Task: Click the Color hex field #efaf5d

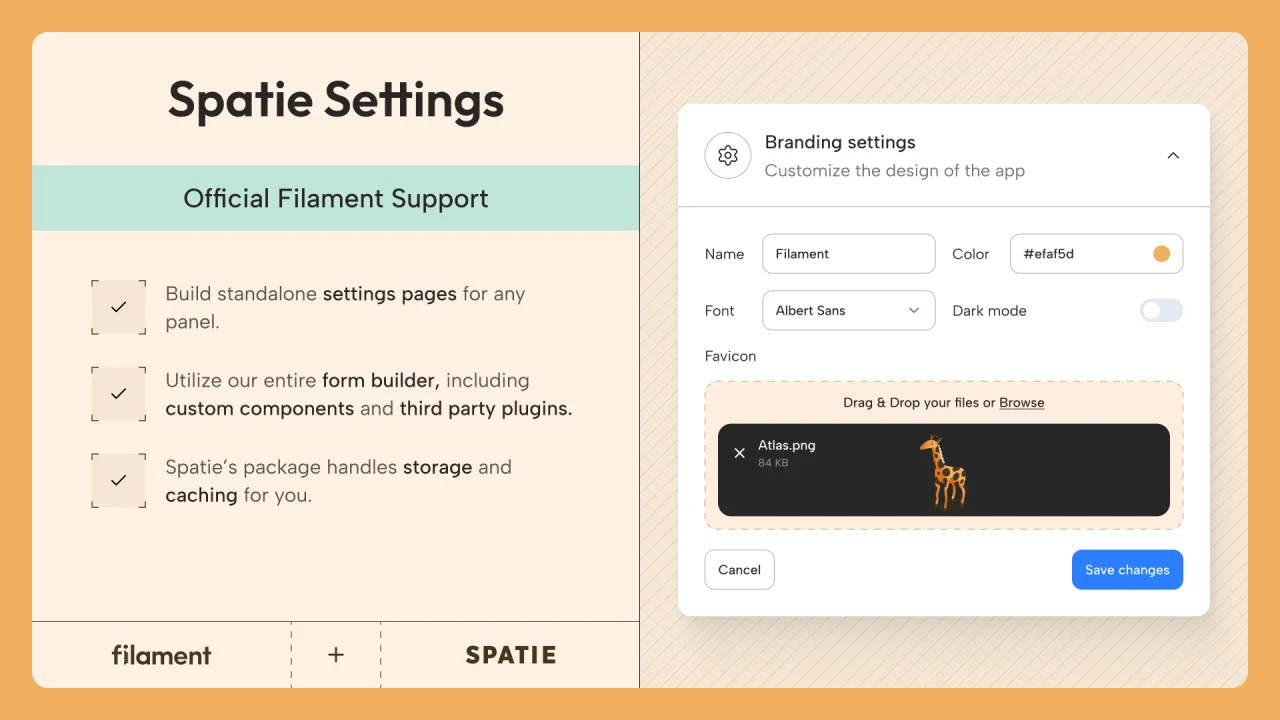Action: click(1096, 254)
